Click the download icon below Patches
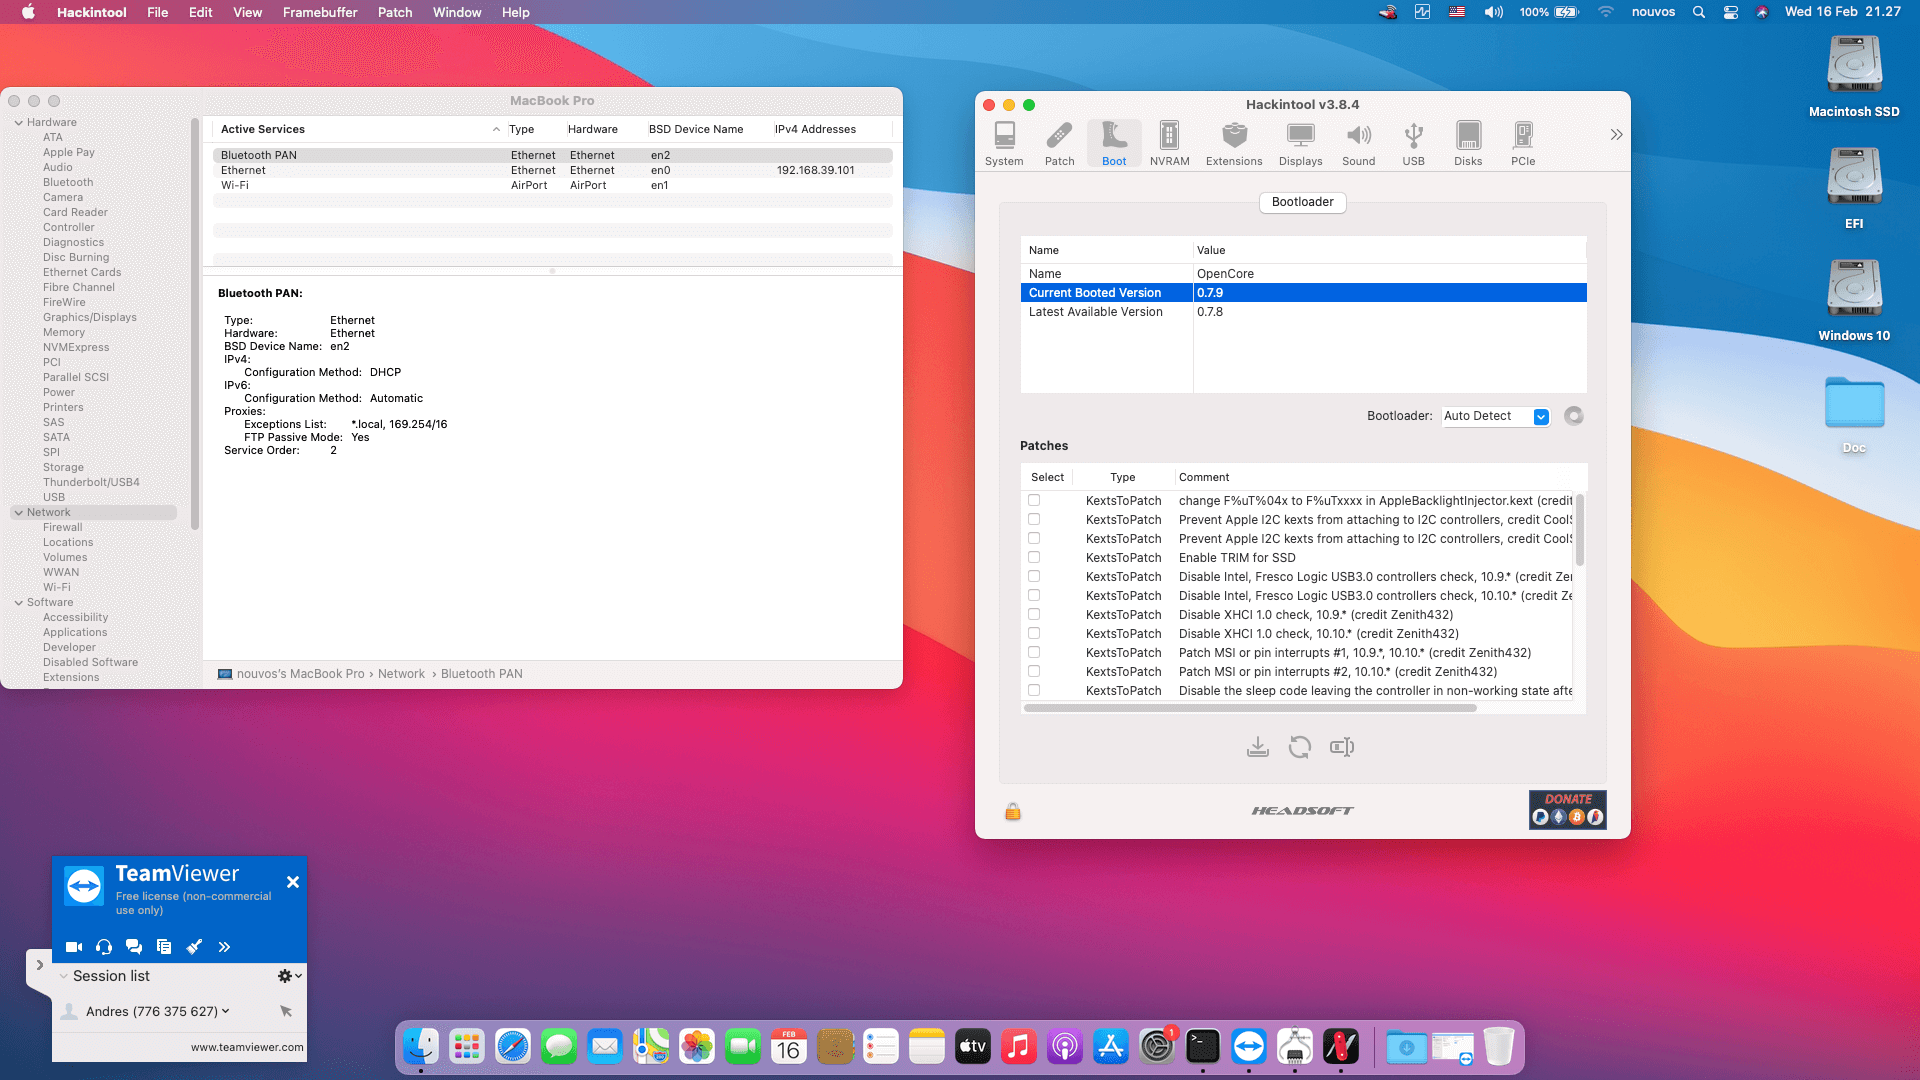The width and height of the screenshot is (1920, 1080). (x=1258, y=747)
